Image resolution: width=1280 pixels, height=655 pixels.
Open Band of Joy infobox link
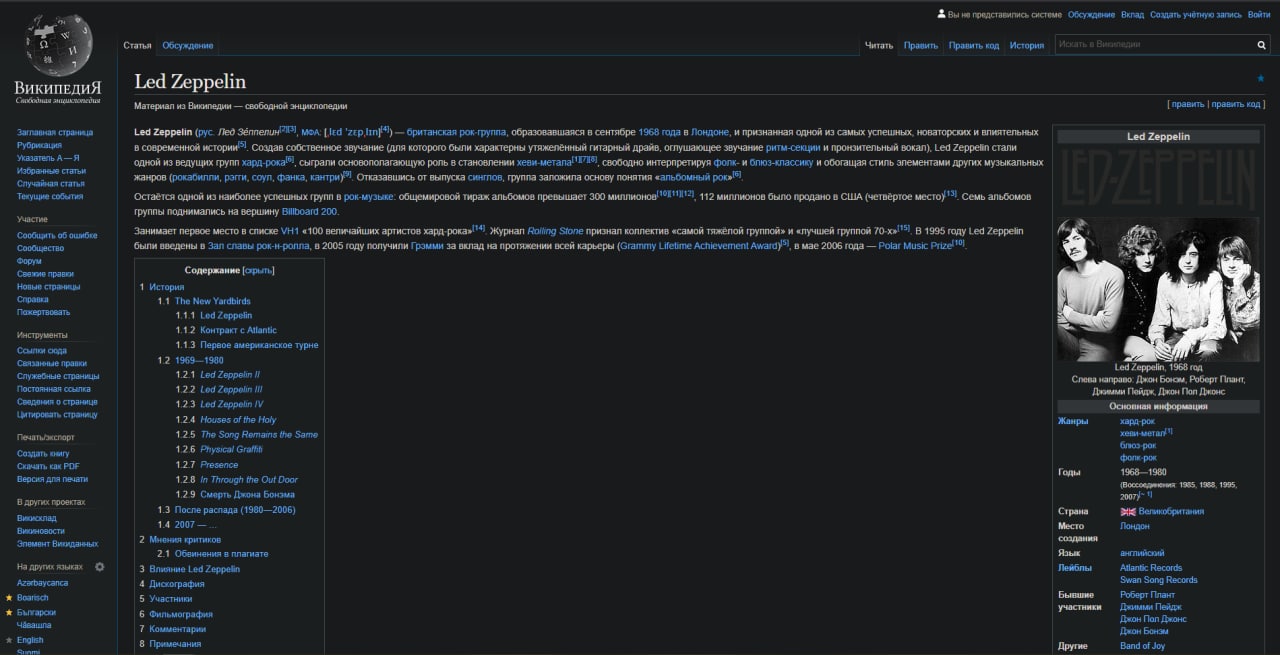pos(1142,646)
